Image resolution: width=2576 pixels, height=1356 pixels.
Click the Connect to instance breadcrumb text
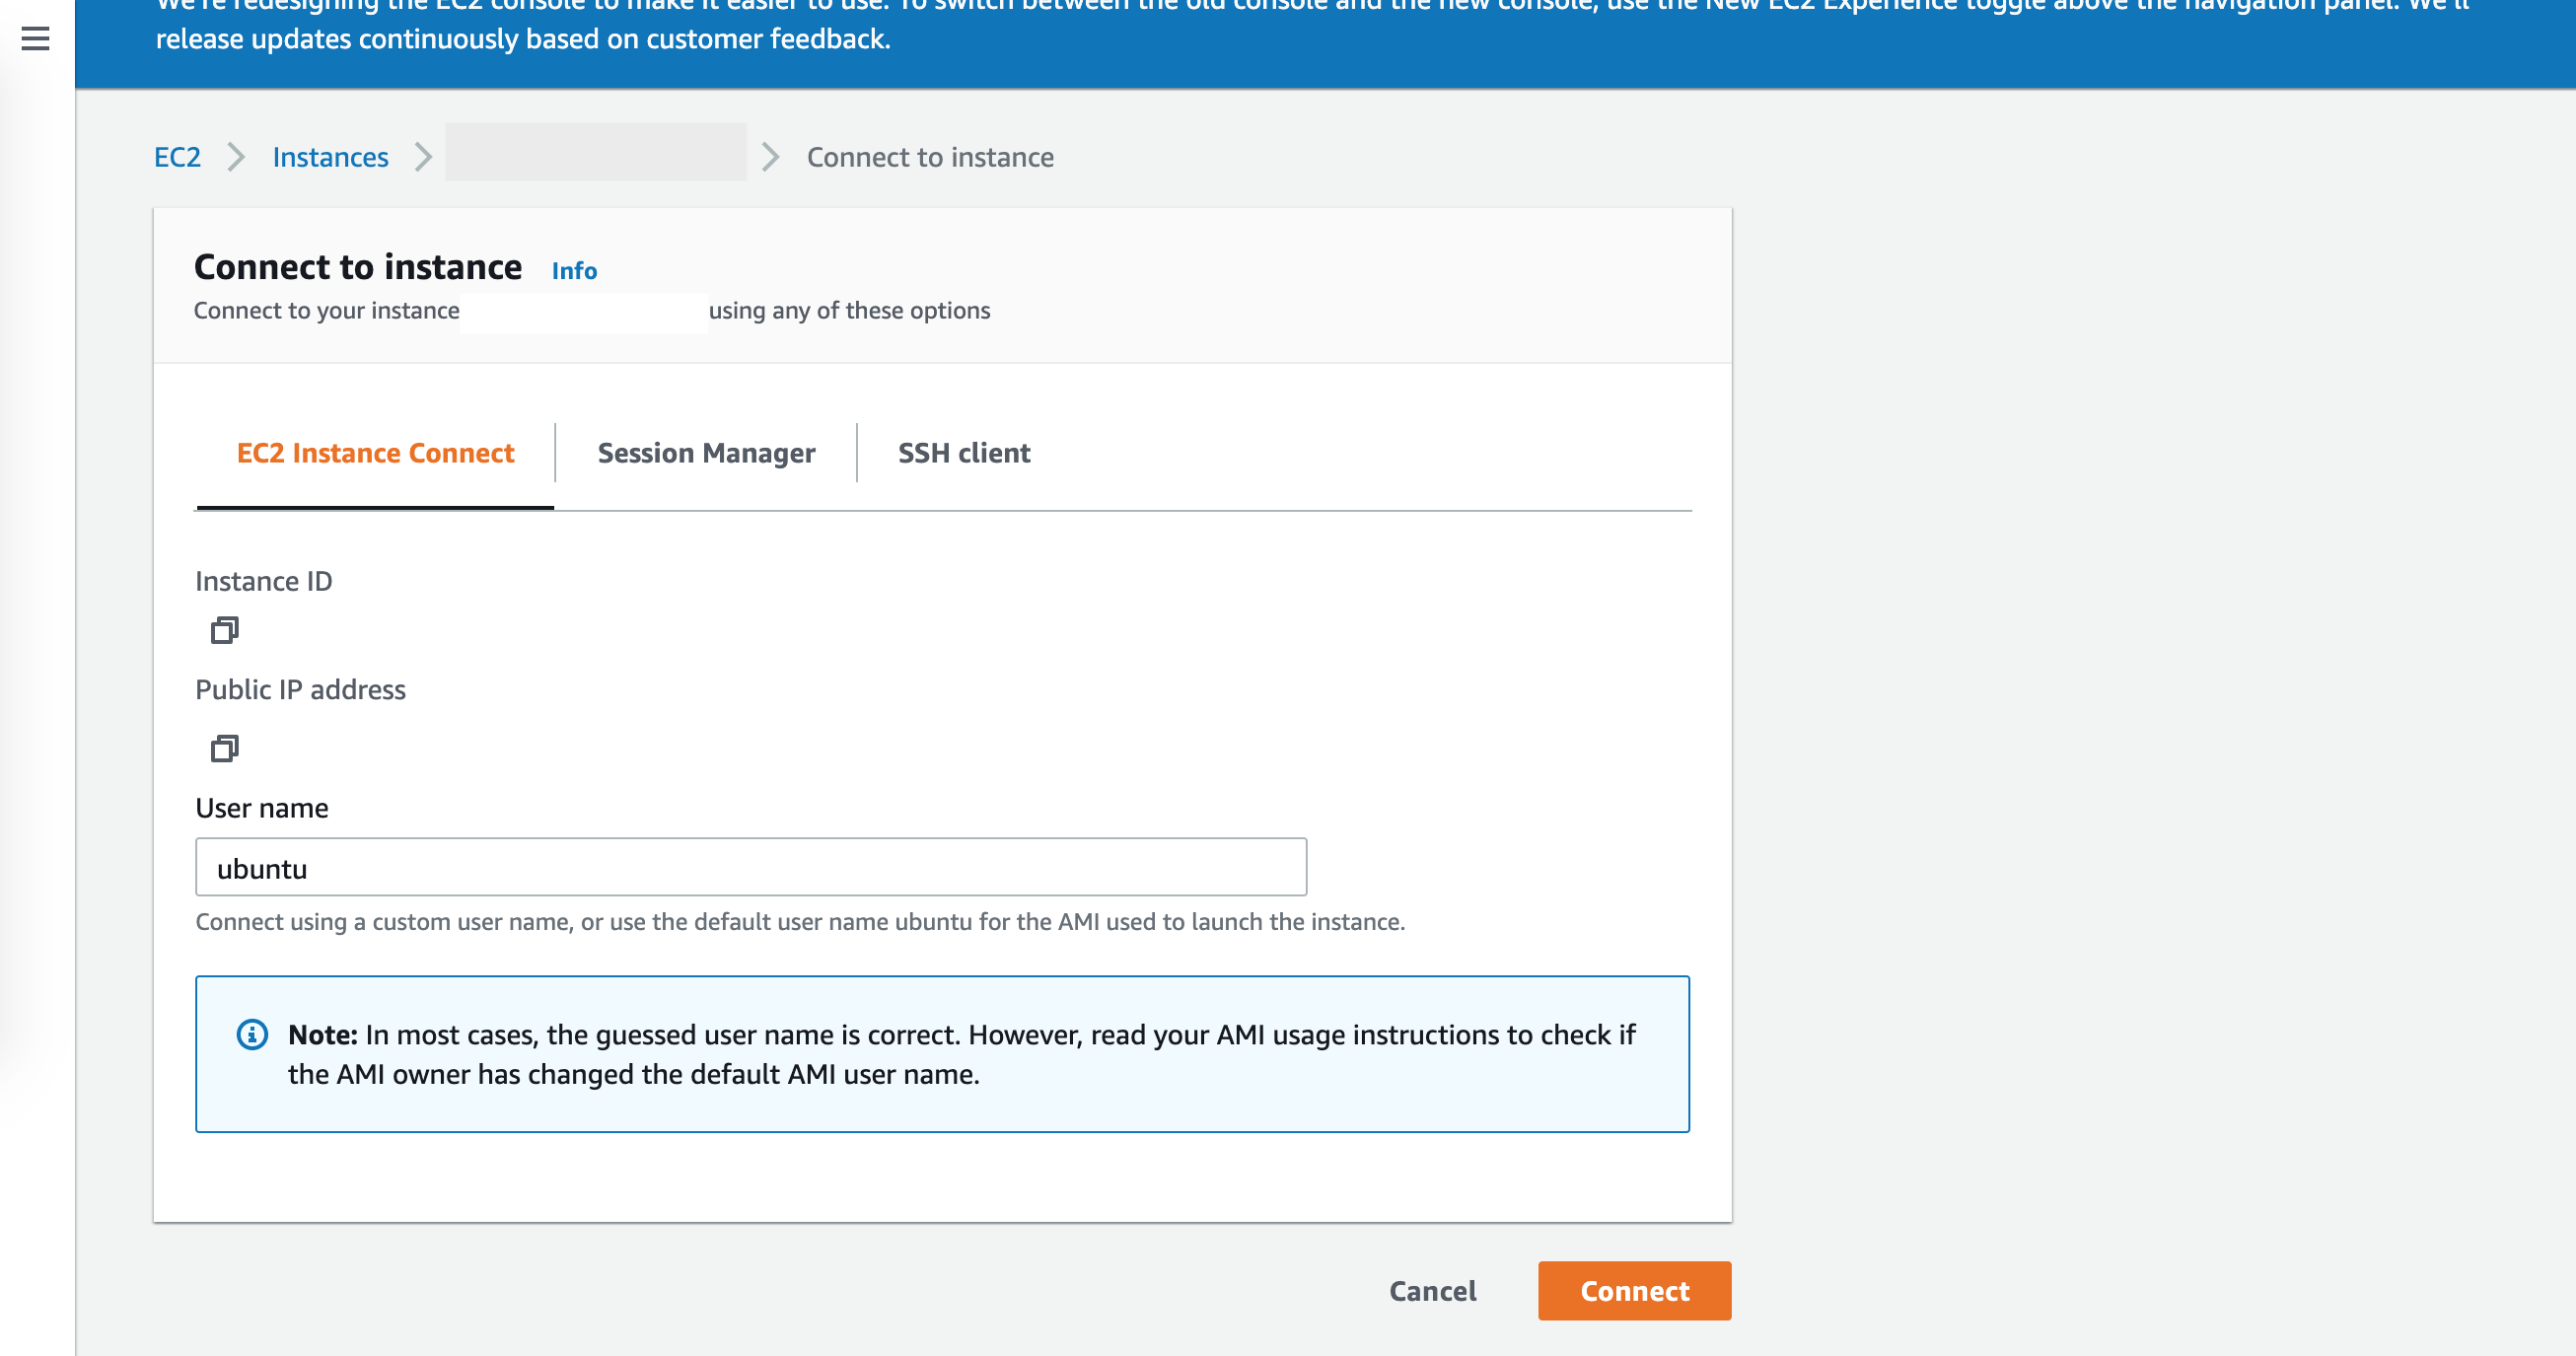tap(930, 157)
